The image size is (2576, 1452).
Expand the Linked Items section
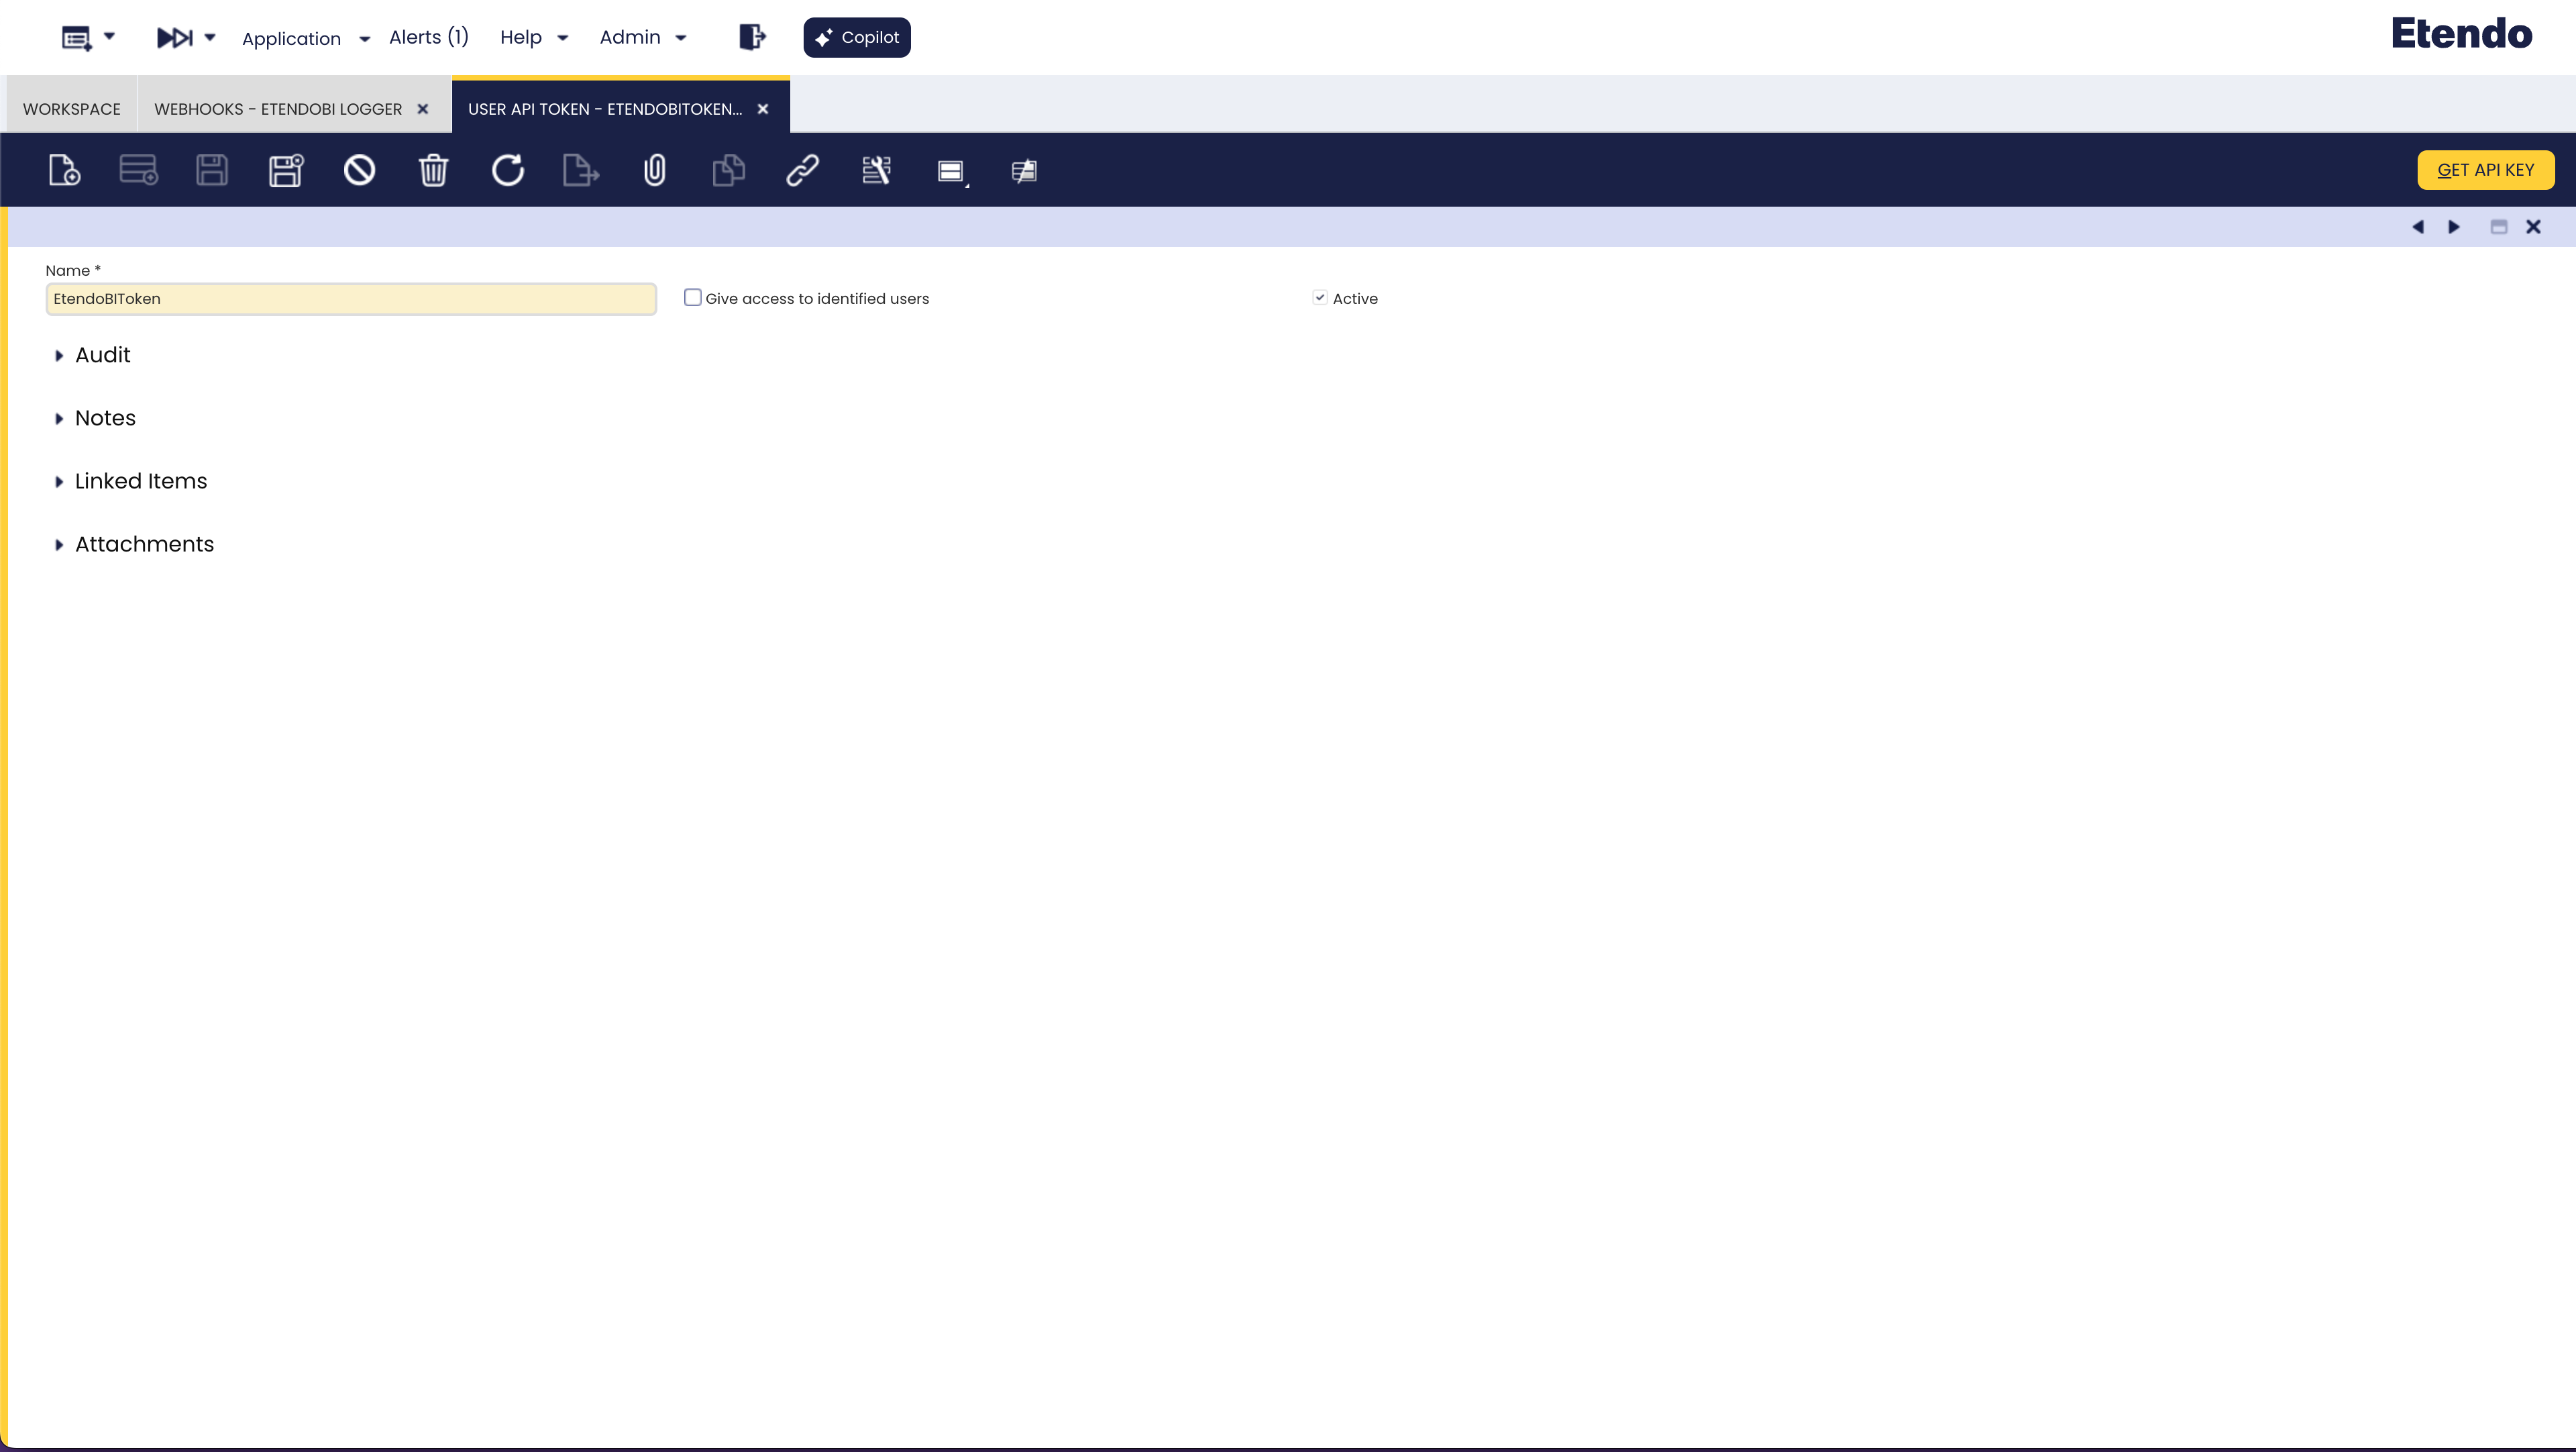click(x=130, y=481)
